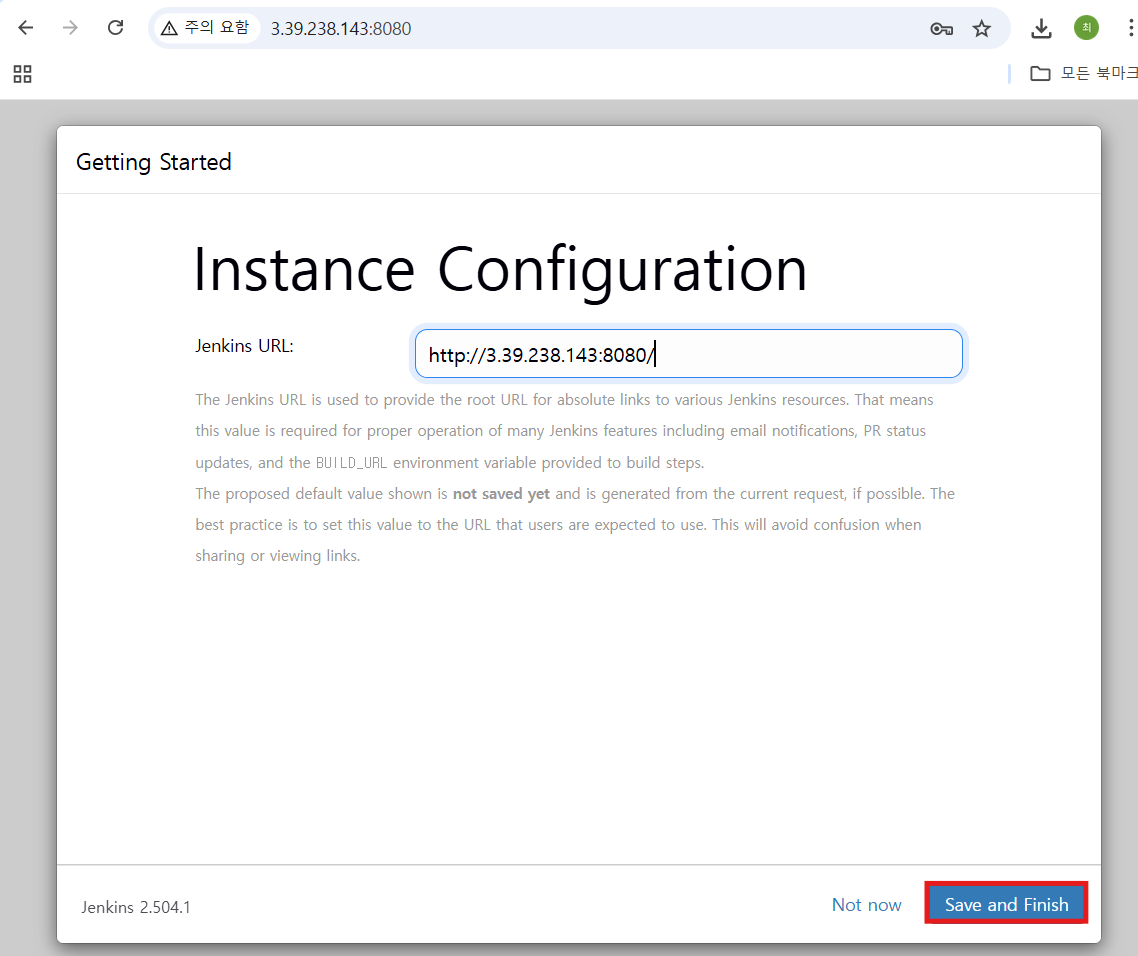Open the browser downloads icon
This screenshot has width=1138, height=956.
1041,29
